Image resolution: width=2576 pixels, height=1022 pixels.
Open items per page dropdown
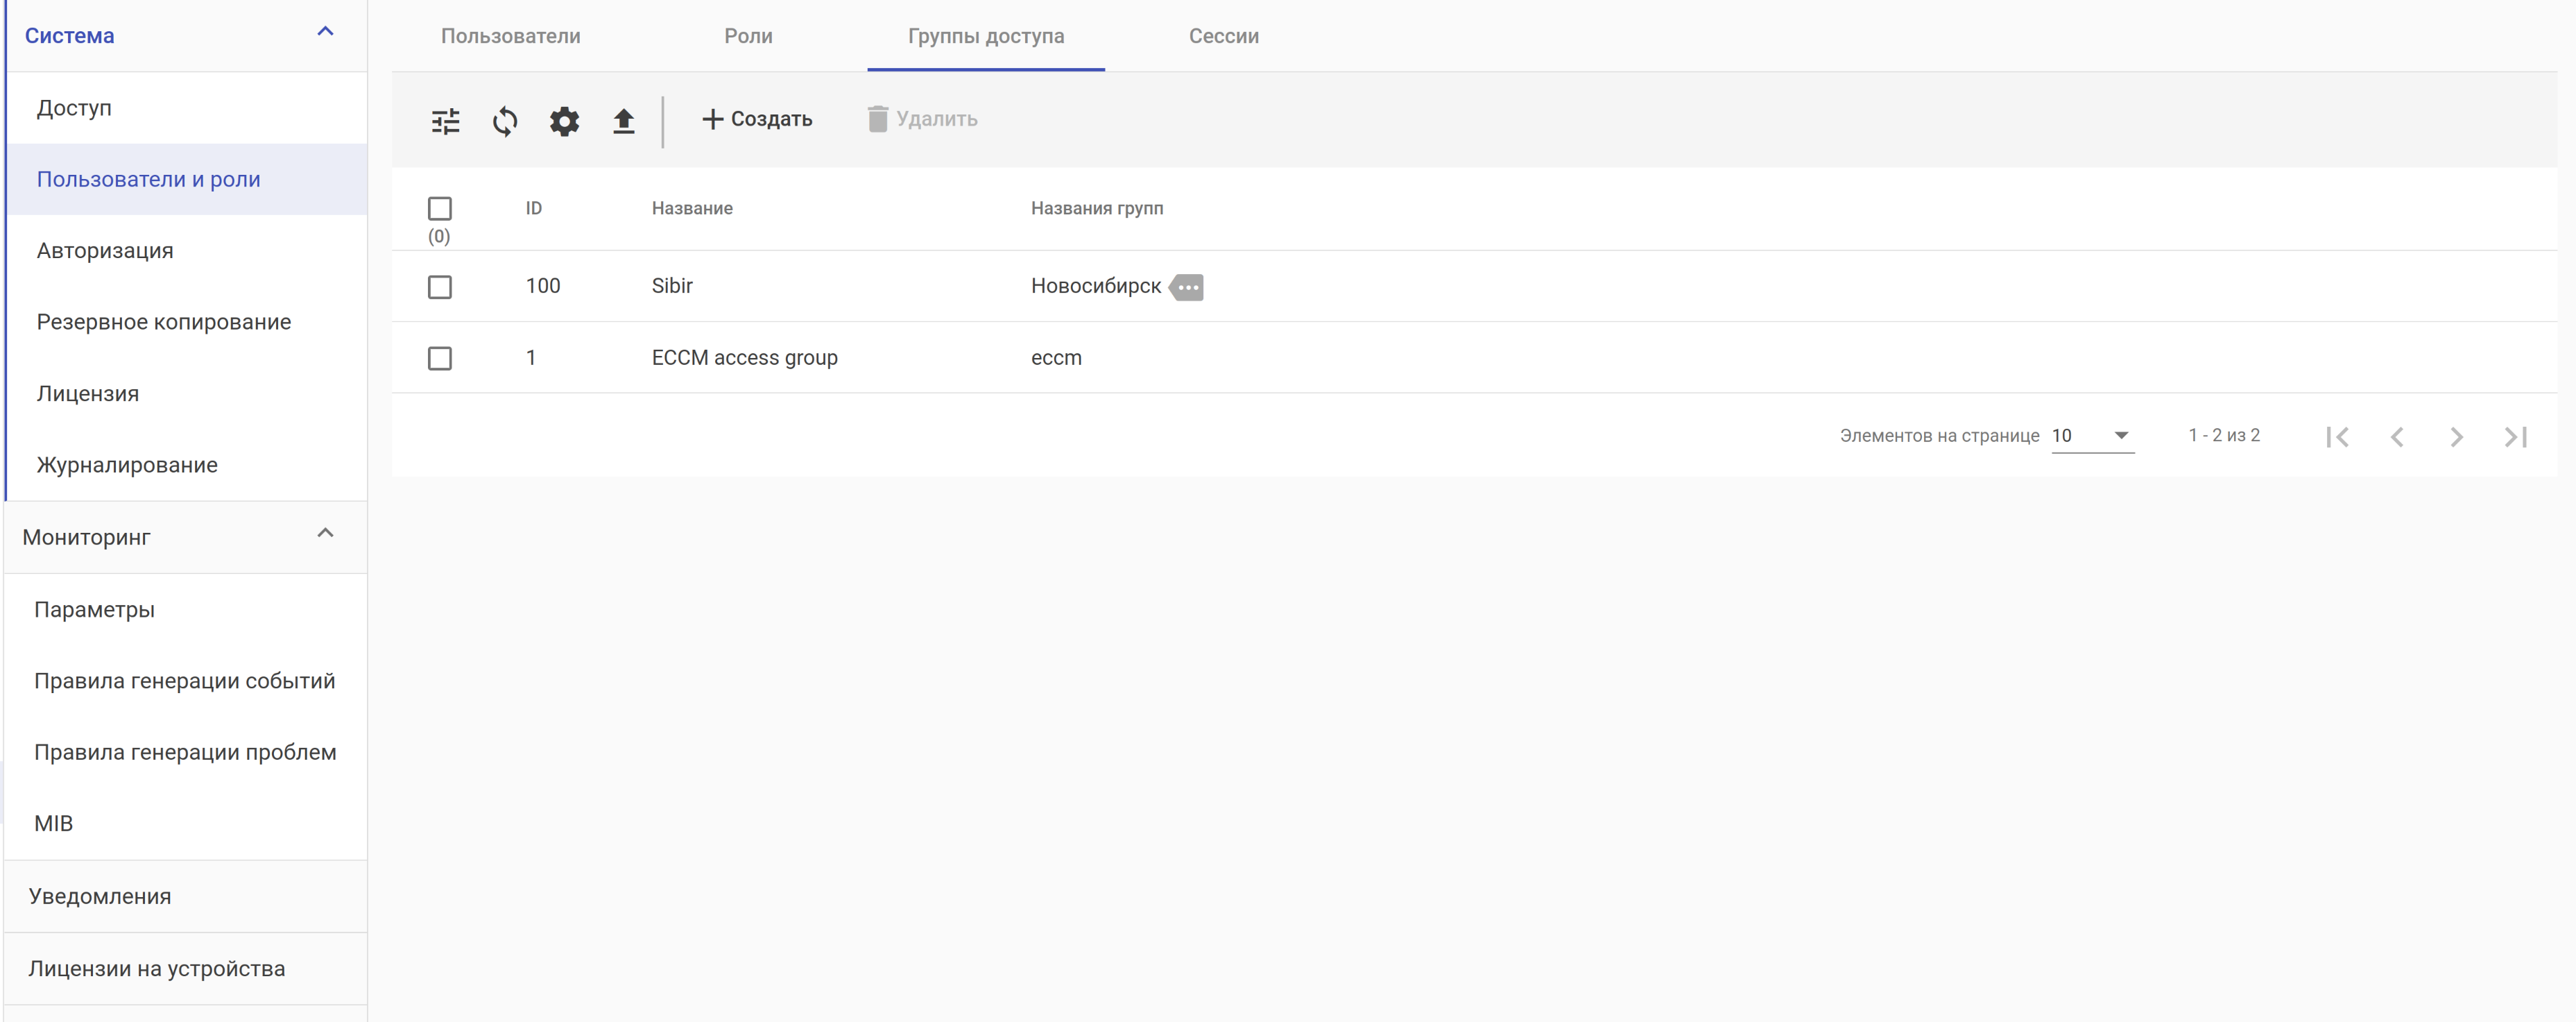point(2092,435)
